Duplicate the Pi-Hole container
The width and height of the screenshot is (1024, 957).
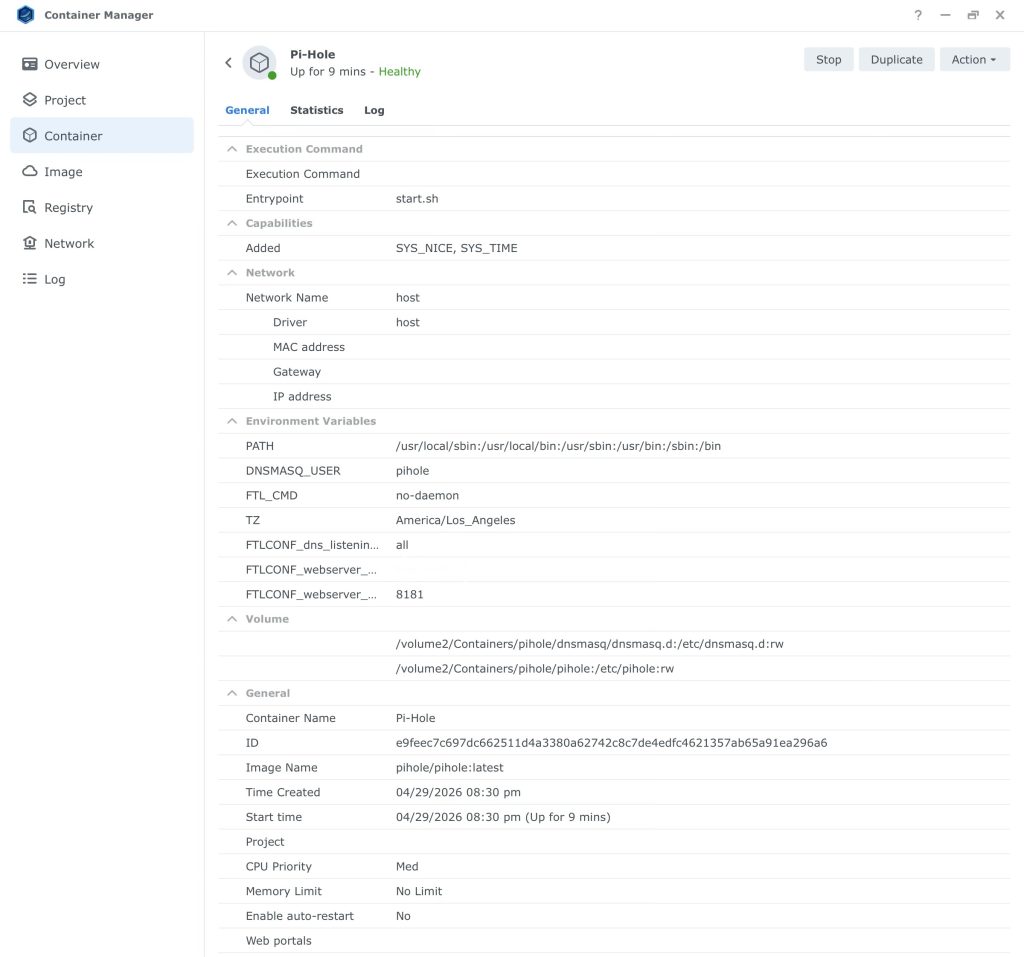click(896, 59)
